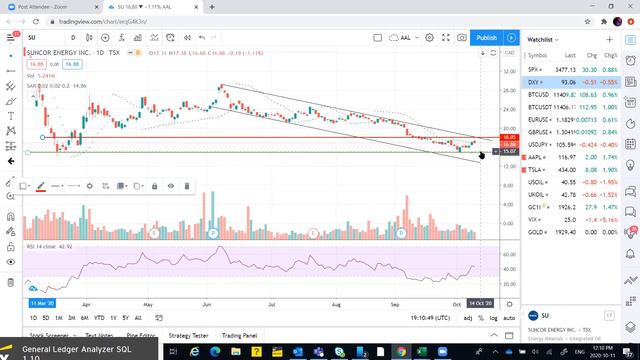This screenshot has height=360, width=640.
Task: Hide selected drawing via floating toolbar eye
Action: (x=171, y=186)
